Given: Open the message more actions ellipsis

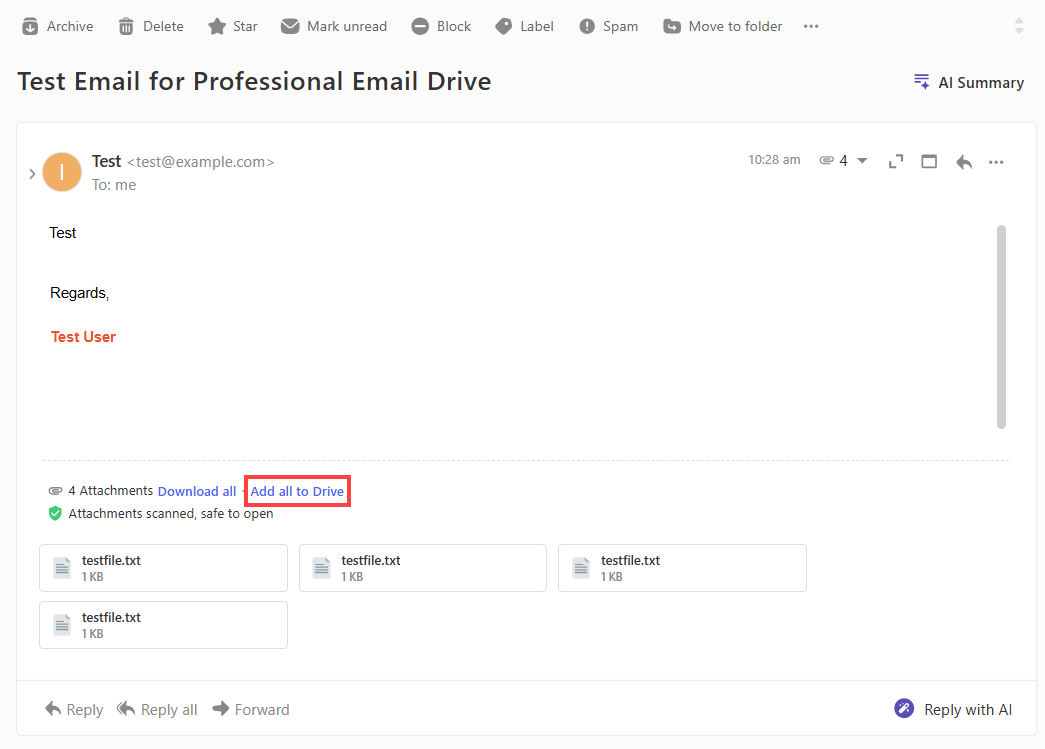Looking at the screenshot, I should [996, 162].
